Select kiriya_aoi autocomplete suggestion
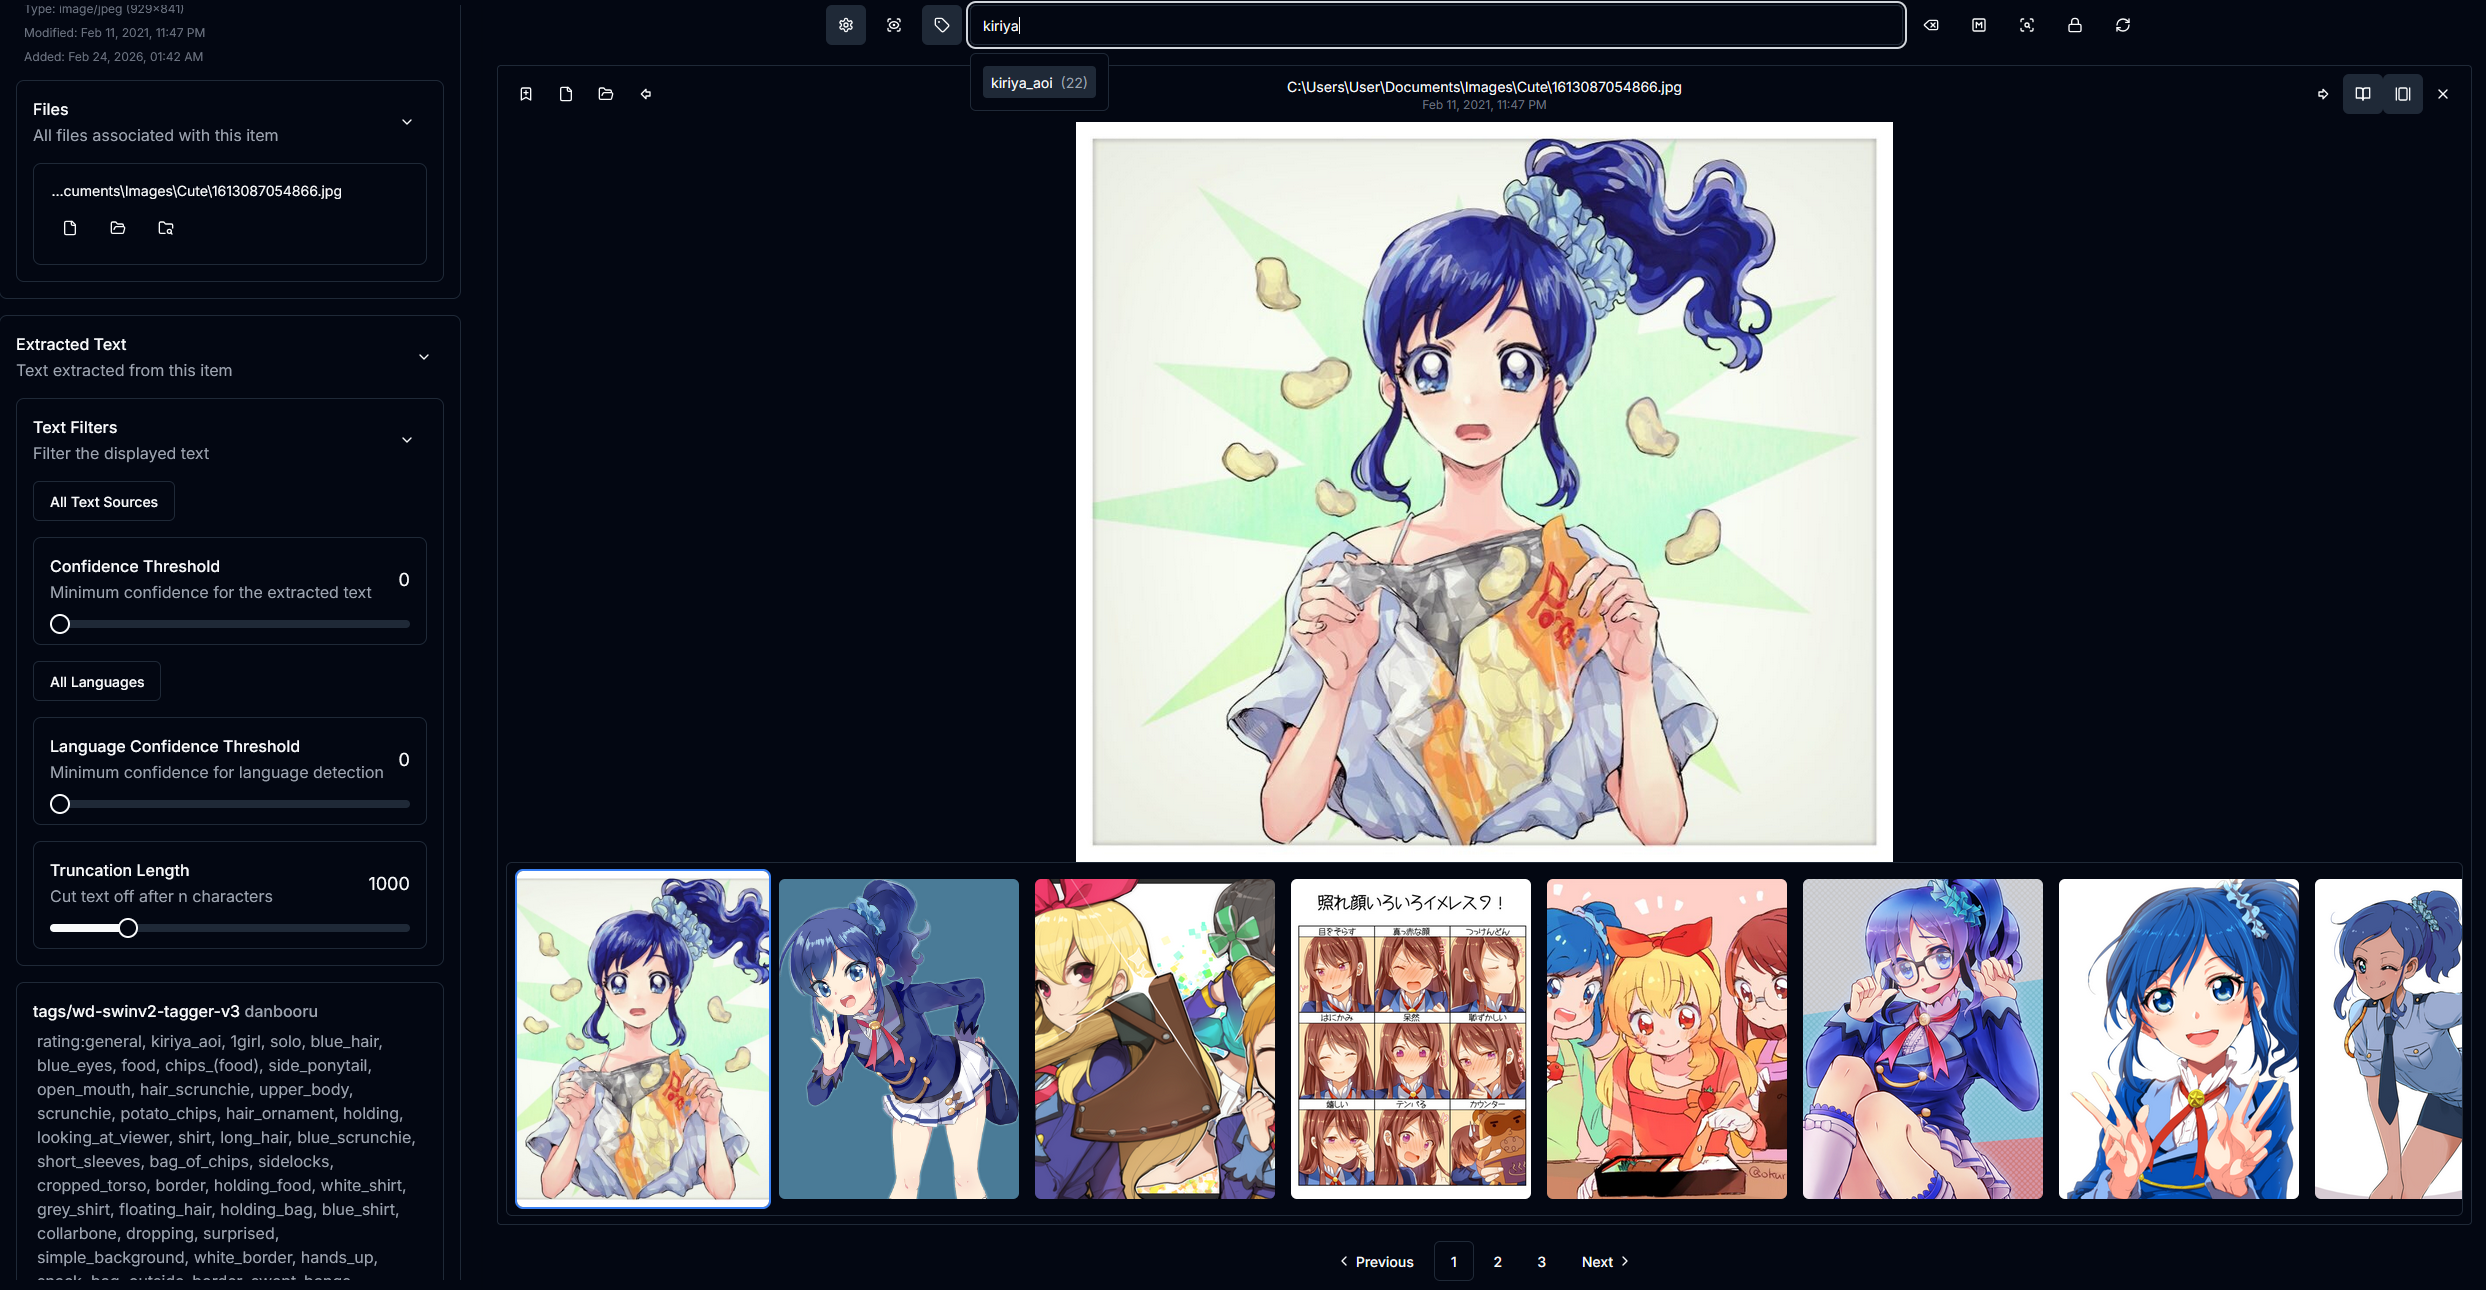2486x1290 pixels. point(1038,83)
